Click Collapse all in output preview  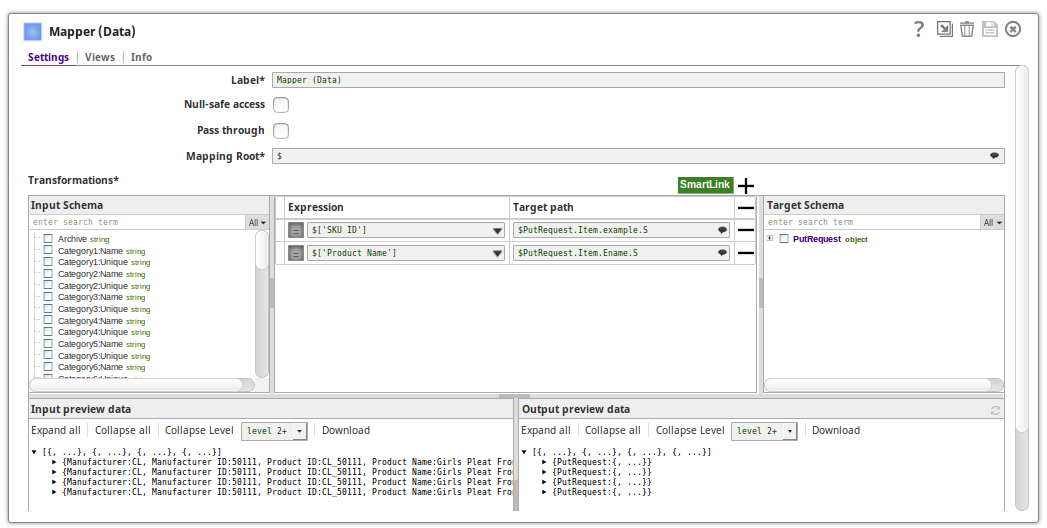click(613, 431)
